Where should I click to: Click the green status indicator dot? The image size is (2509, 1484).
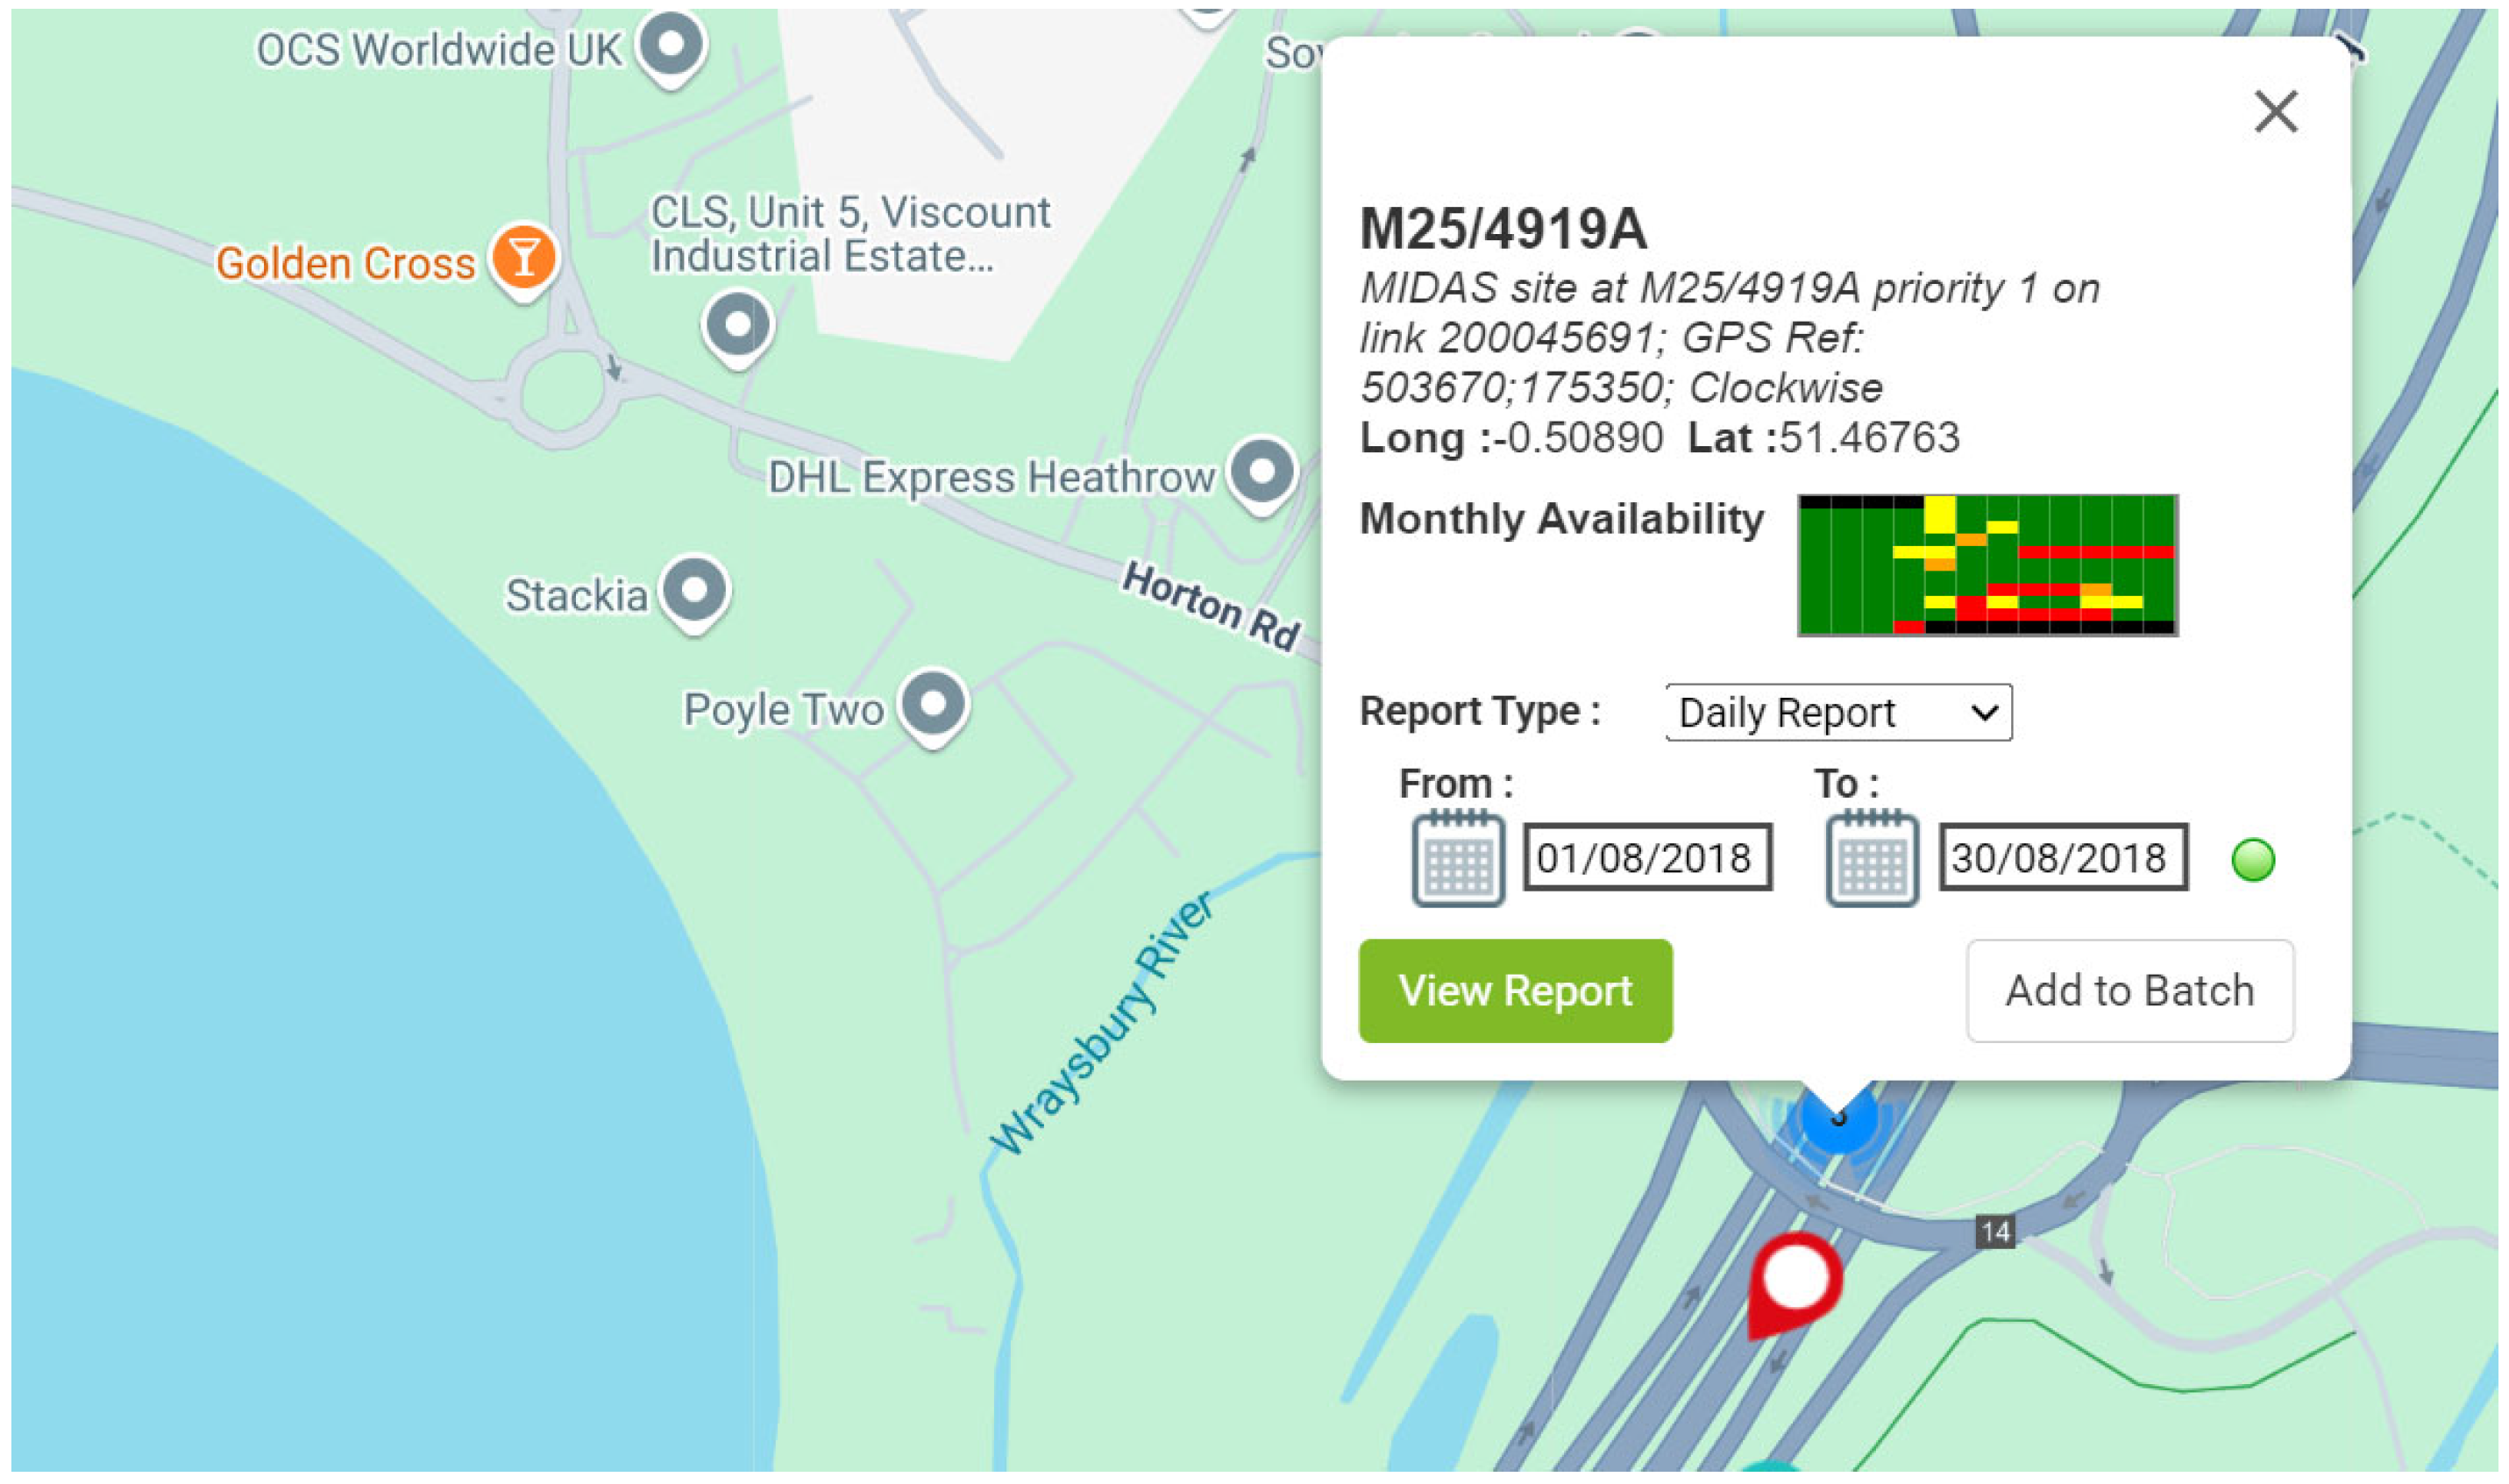(2252, 860)
